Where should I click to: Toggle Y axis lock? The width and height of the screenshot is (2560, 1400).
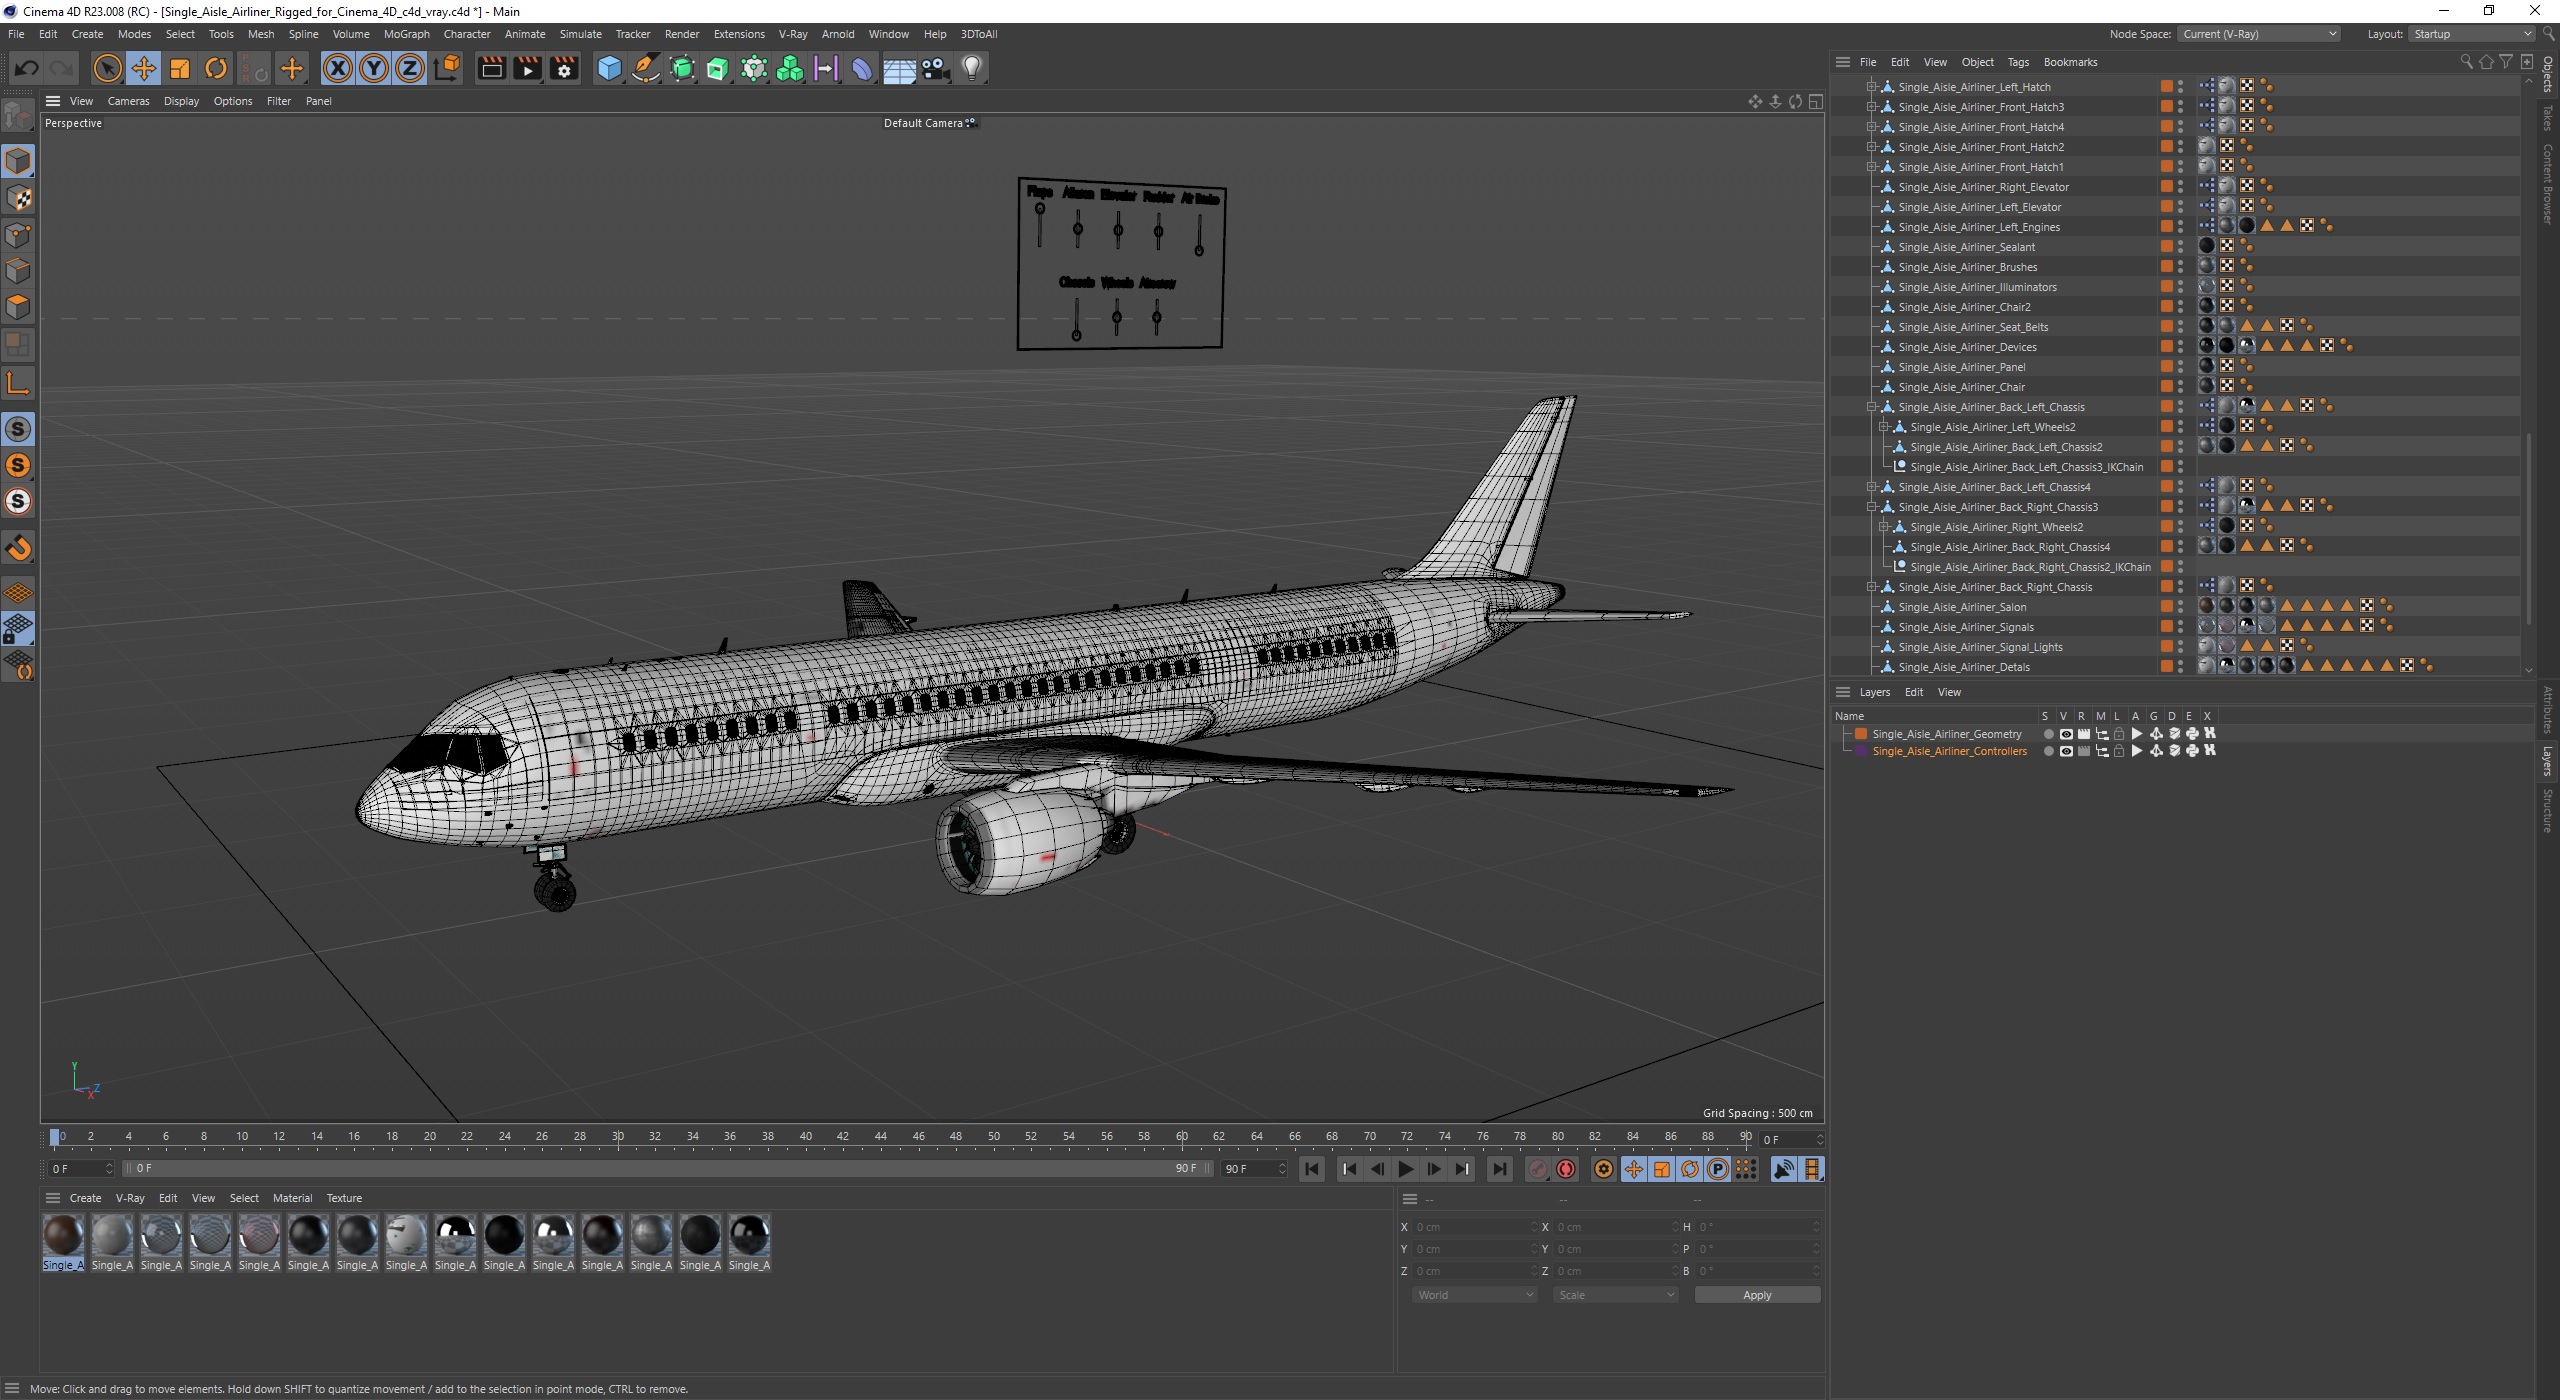[x=374, y=68]
